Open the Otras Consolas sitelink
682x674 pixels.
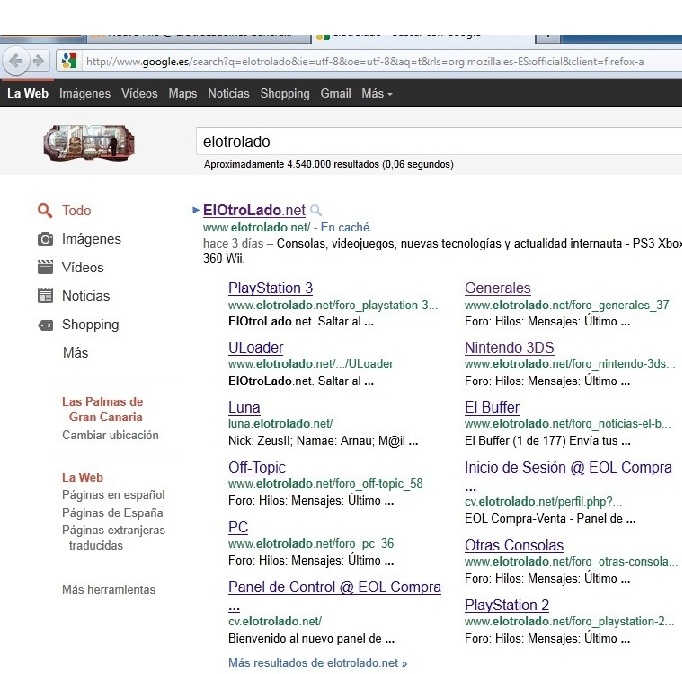514,545
